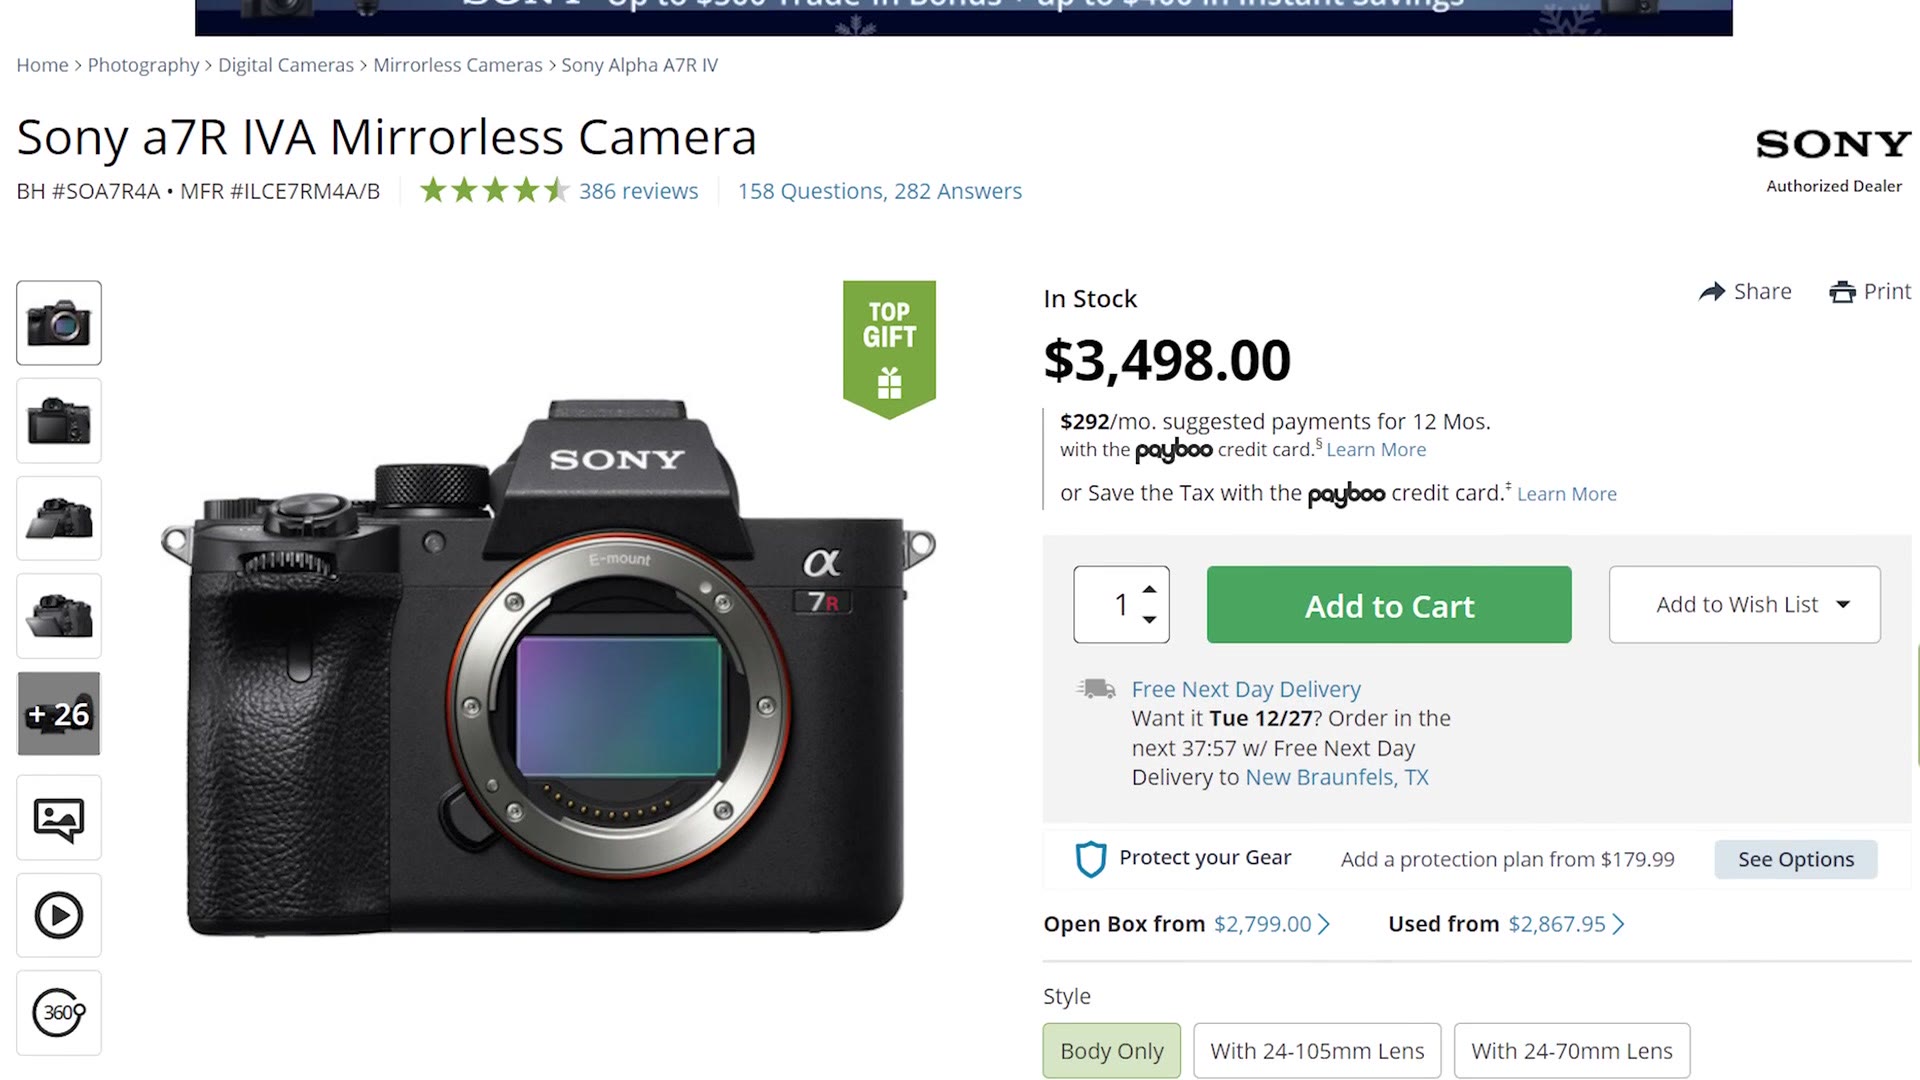The image size is (1920, 1080).
Task: Expand the Add to Wish List dropdown
Action: (x=1744, y=604)
